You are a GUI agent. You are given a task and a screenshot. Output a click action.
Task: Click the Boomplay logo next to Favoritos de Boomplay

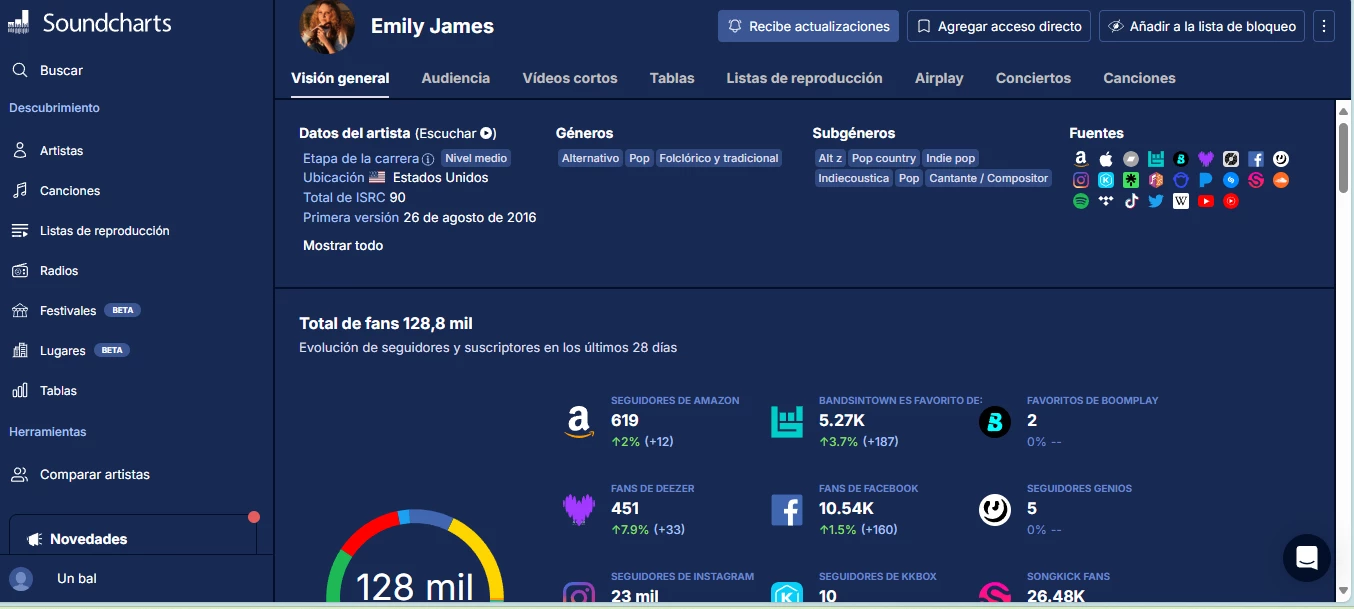click(x=995, y=422)
